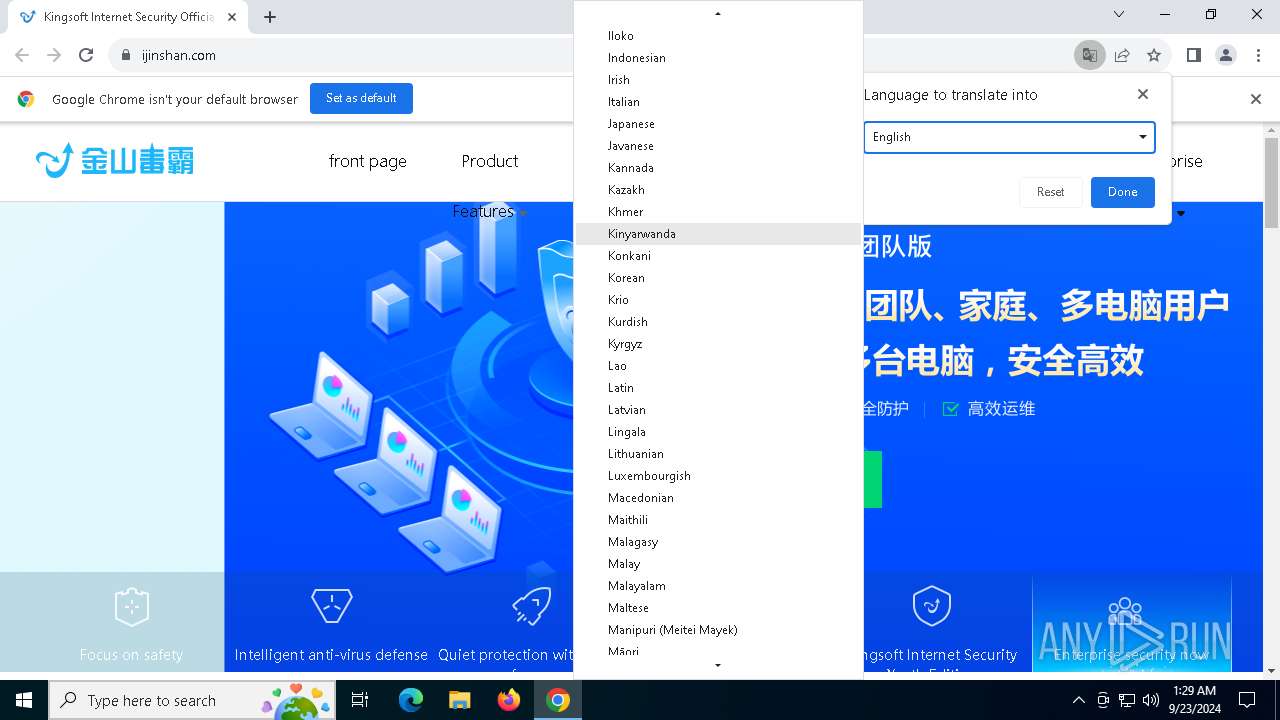Click the share page icon
This screenshot has width=1280, height=720.
[x=1122, y=55]
